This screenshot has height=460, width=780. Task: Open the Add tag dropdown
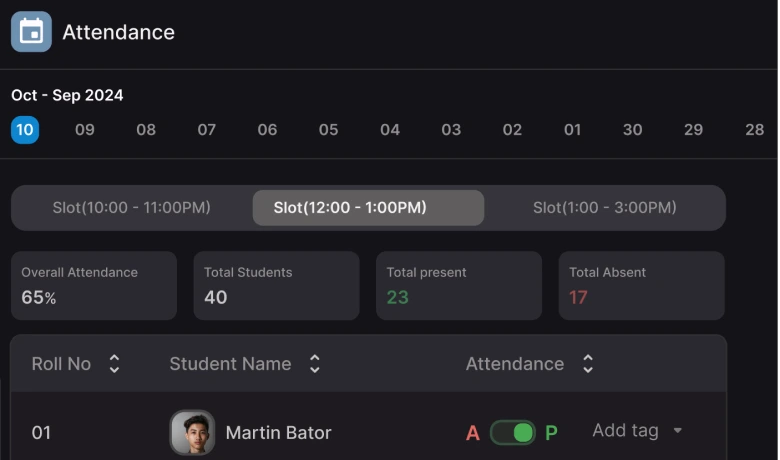[x=626, y=431]
